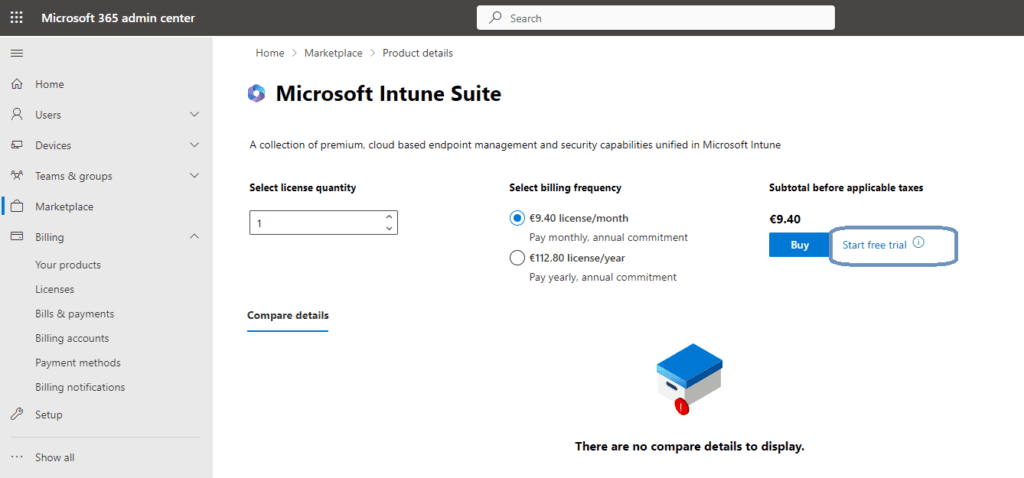Select €112.80 license/year billing option

pos(517,258)
